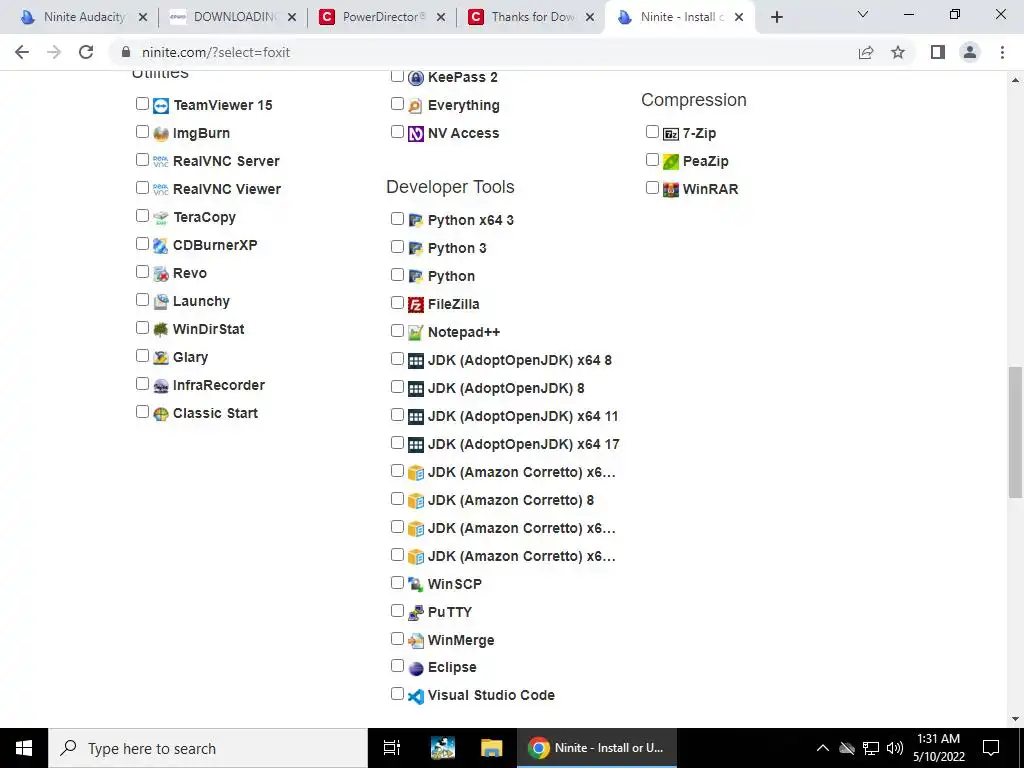This screenshot has width=1024, height=768.
Task: Click the Chrome profile avatar icon
Action: click(x=970, y=52)
